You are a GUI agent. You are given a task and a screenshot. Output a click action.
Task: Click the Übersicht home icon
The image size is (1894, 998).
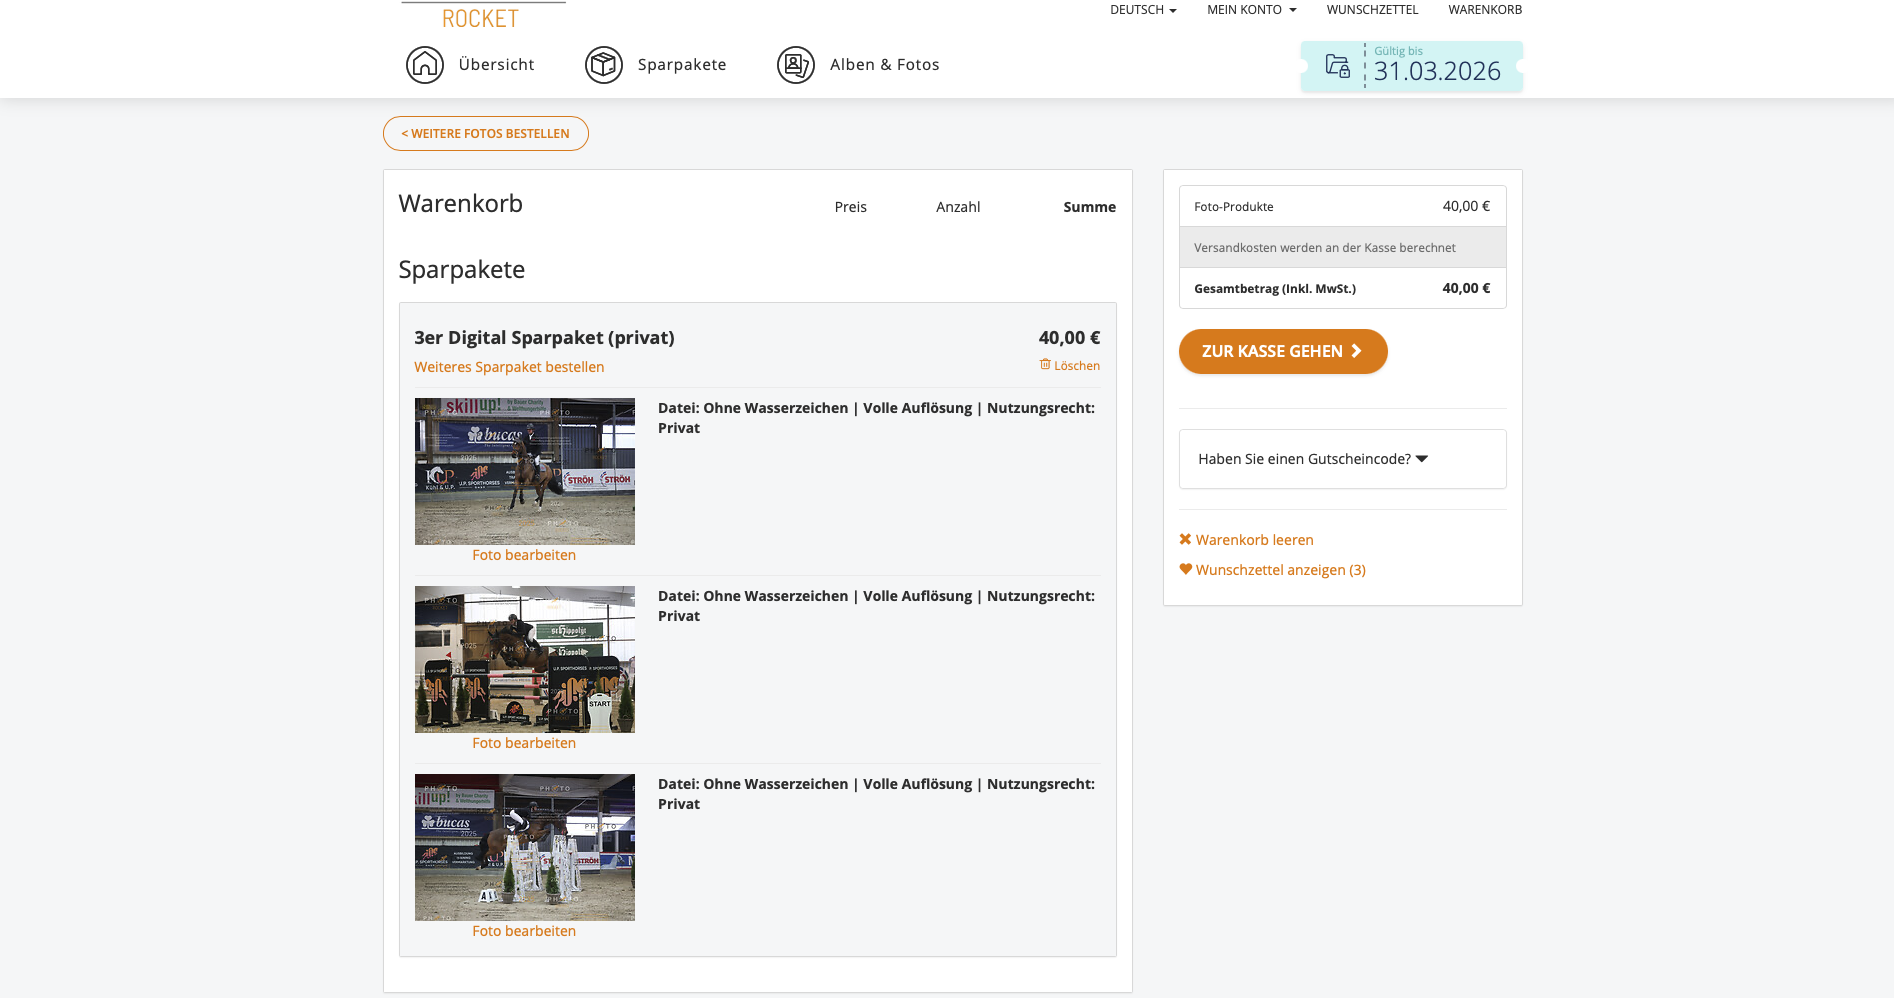click(425, 65)
